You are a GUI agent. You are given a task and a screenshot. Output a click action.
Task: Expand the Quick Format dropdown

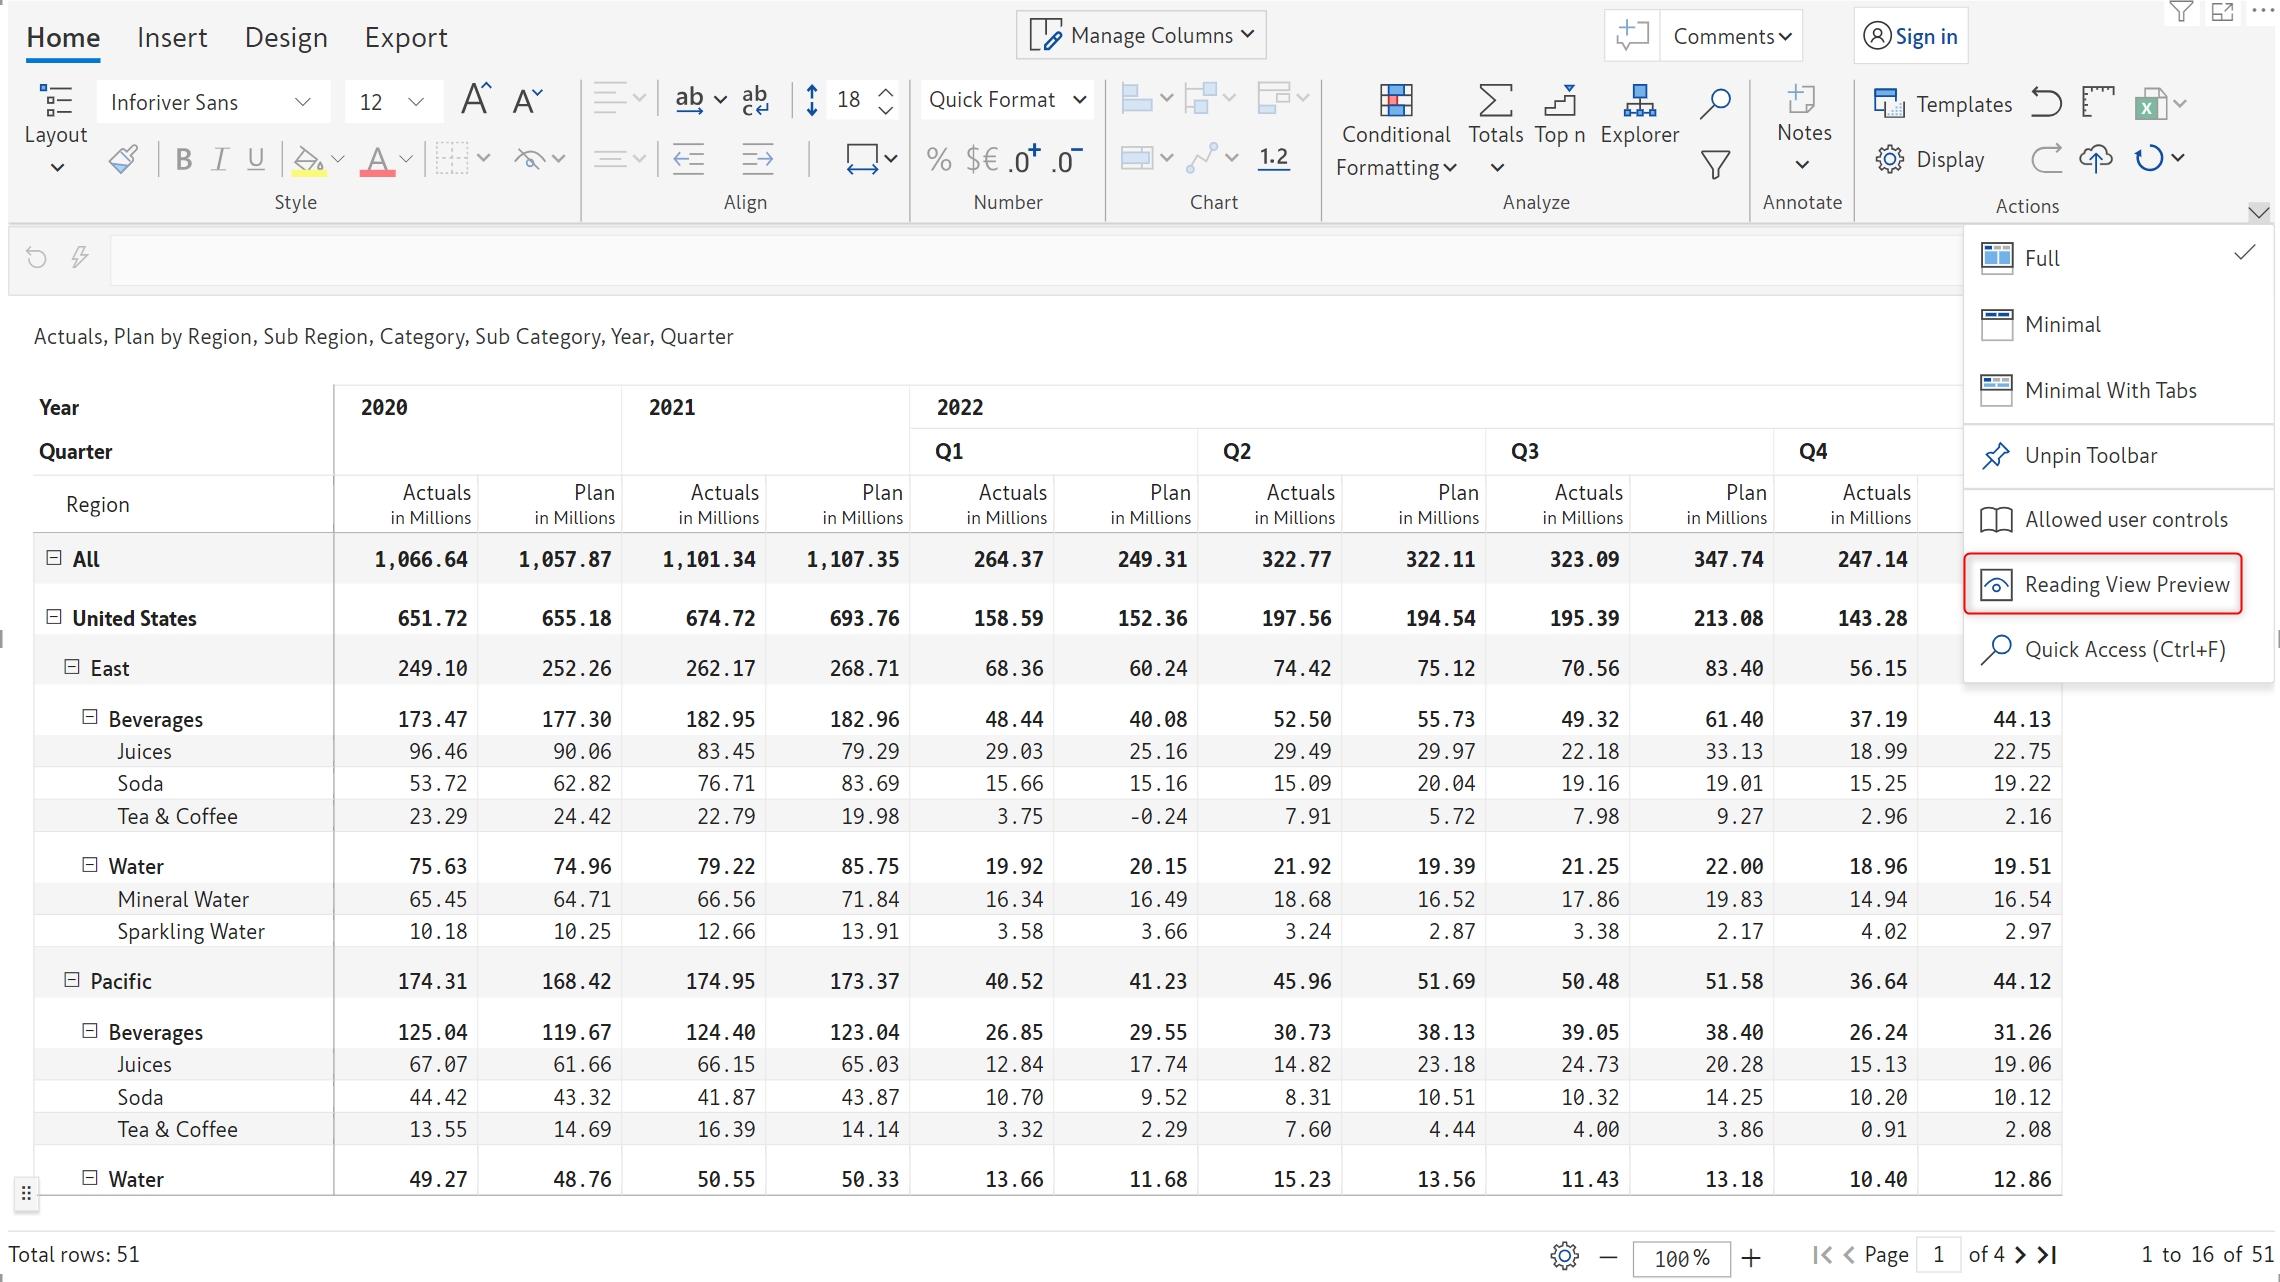[x=1007, y=100]
